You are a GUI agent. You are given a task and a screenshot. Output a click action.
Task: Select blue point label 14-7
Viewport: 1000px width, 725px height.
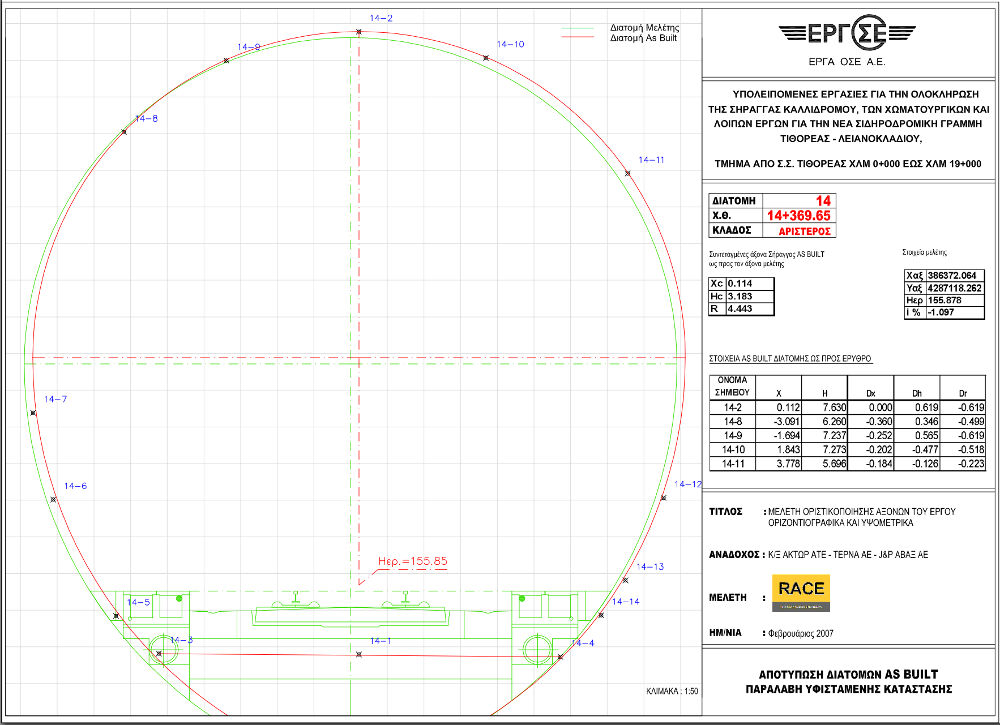[55, 399]
